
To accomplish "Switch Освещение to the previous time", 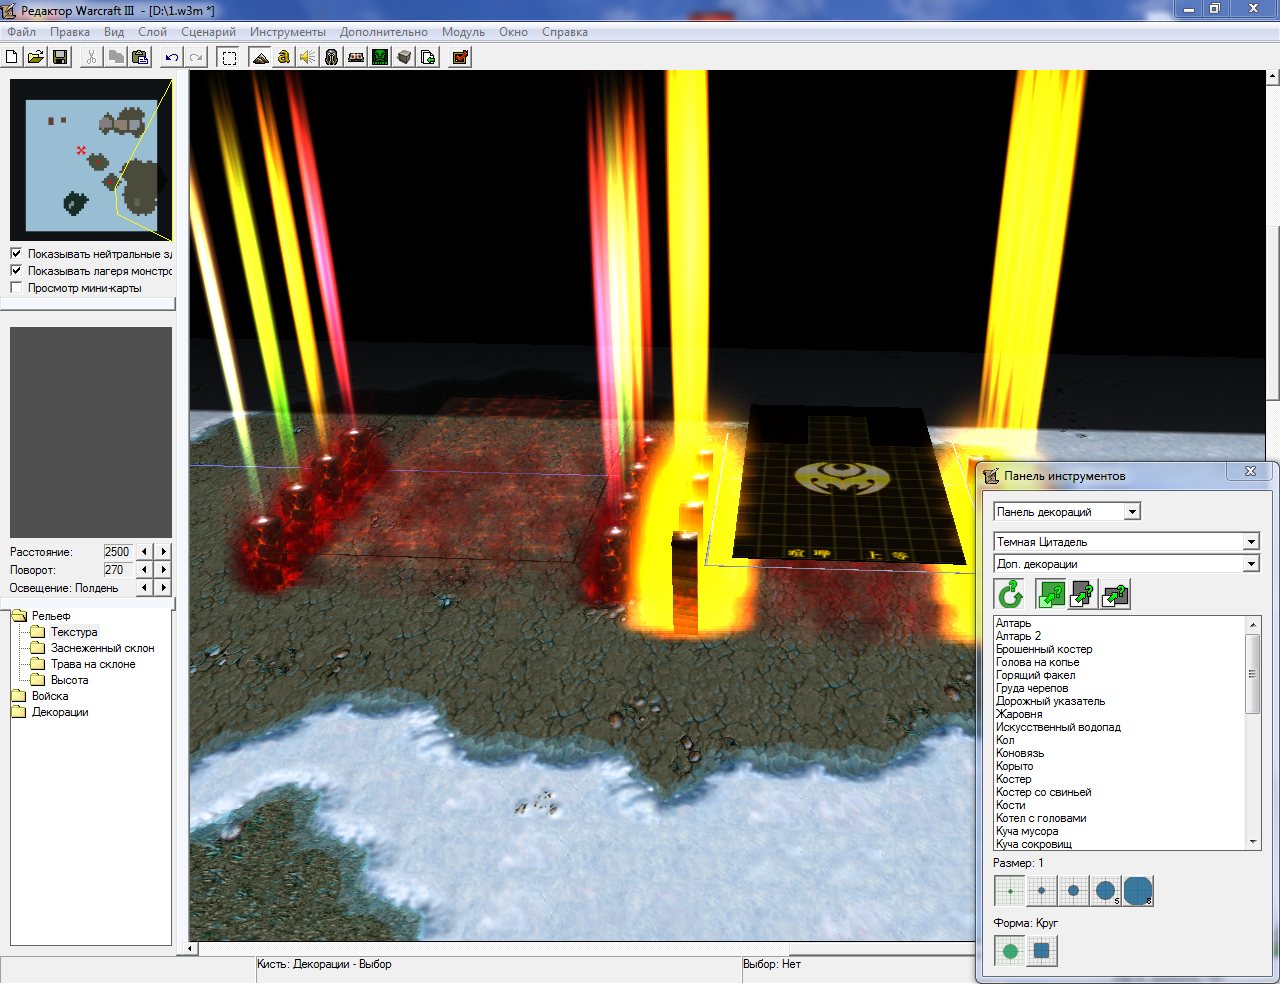I will click(x=145, y=588).
